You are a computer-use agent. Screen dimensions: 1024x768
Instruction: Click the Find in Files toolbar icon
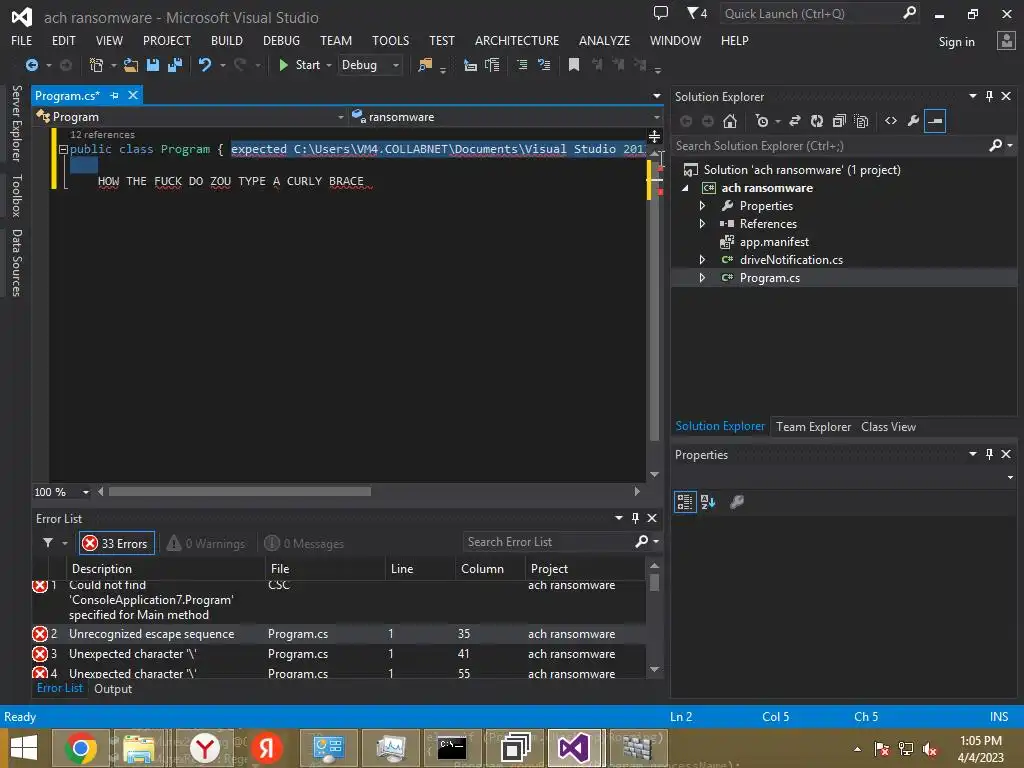tap(425, 65)
